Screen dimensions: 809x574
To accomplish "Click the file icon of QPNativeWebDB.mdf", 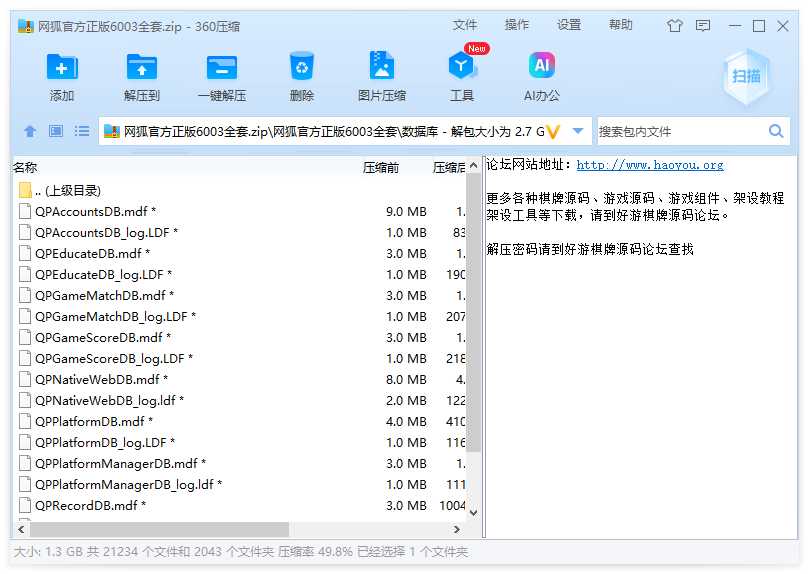I will 24,379.
